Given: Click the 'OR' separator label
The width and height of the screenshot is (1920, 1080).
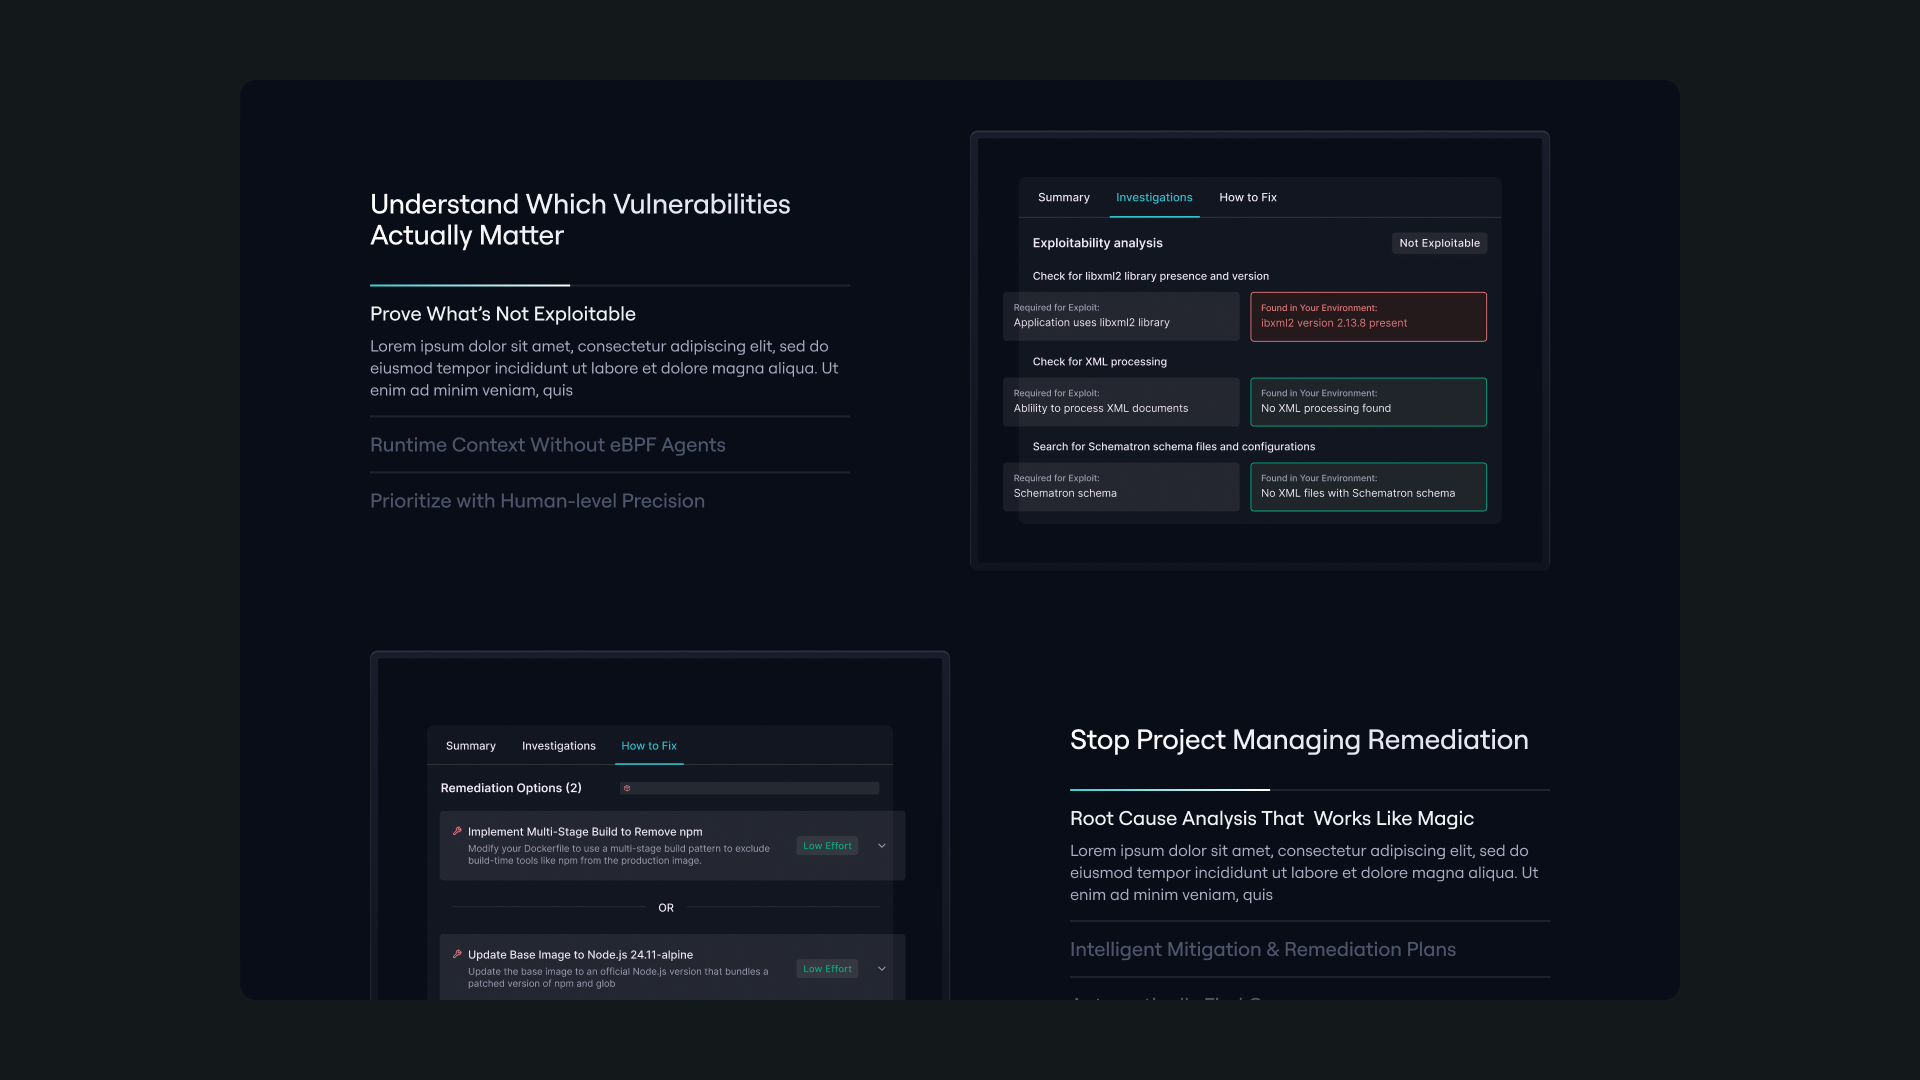Looking at the screenshot, I should click(666, 908).
